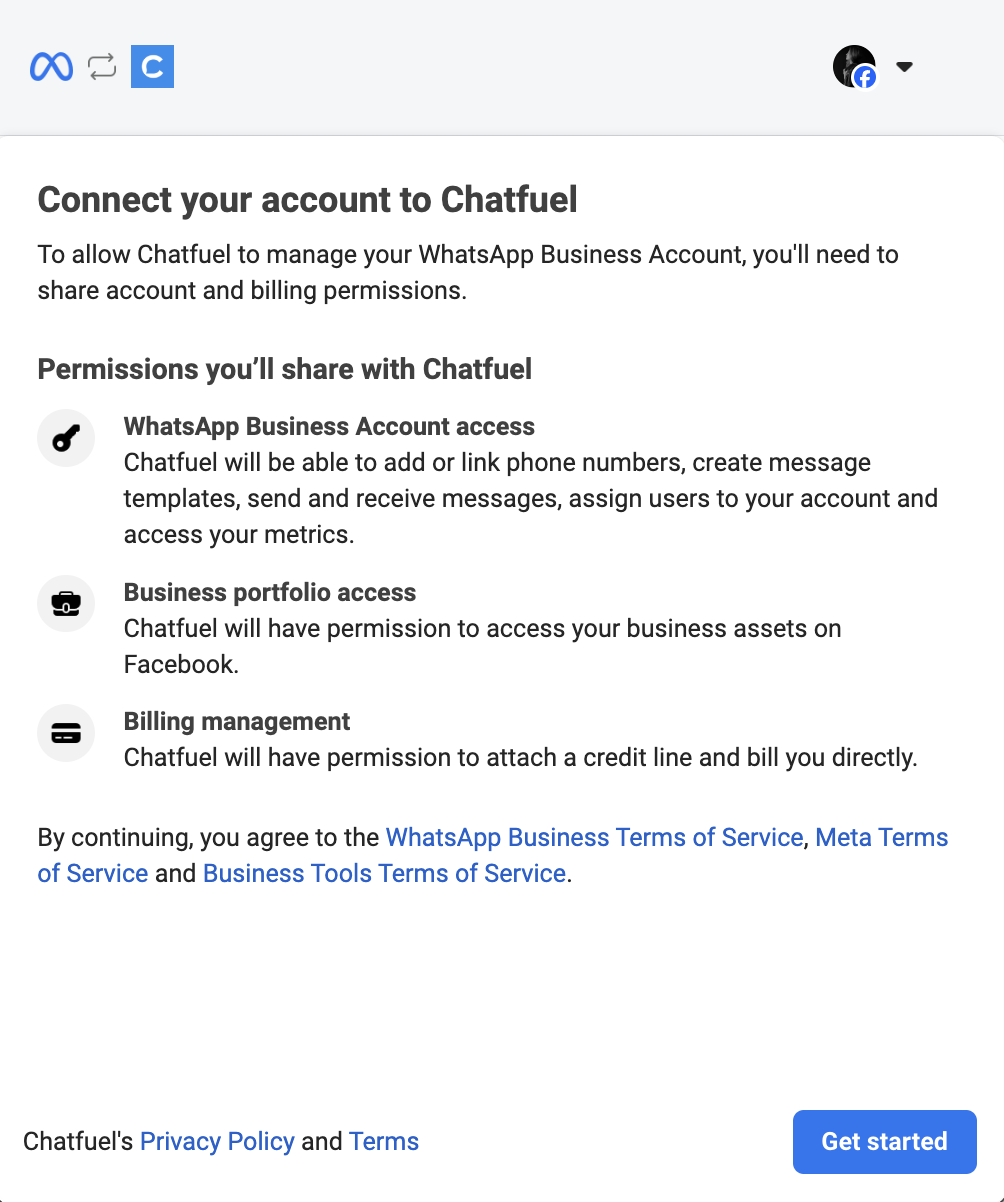The width and height of the screenshot is (1004, 1202).
Task: Open Chatfuel's Terms link beside Privacy Policy
Action: (384, 1141)
